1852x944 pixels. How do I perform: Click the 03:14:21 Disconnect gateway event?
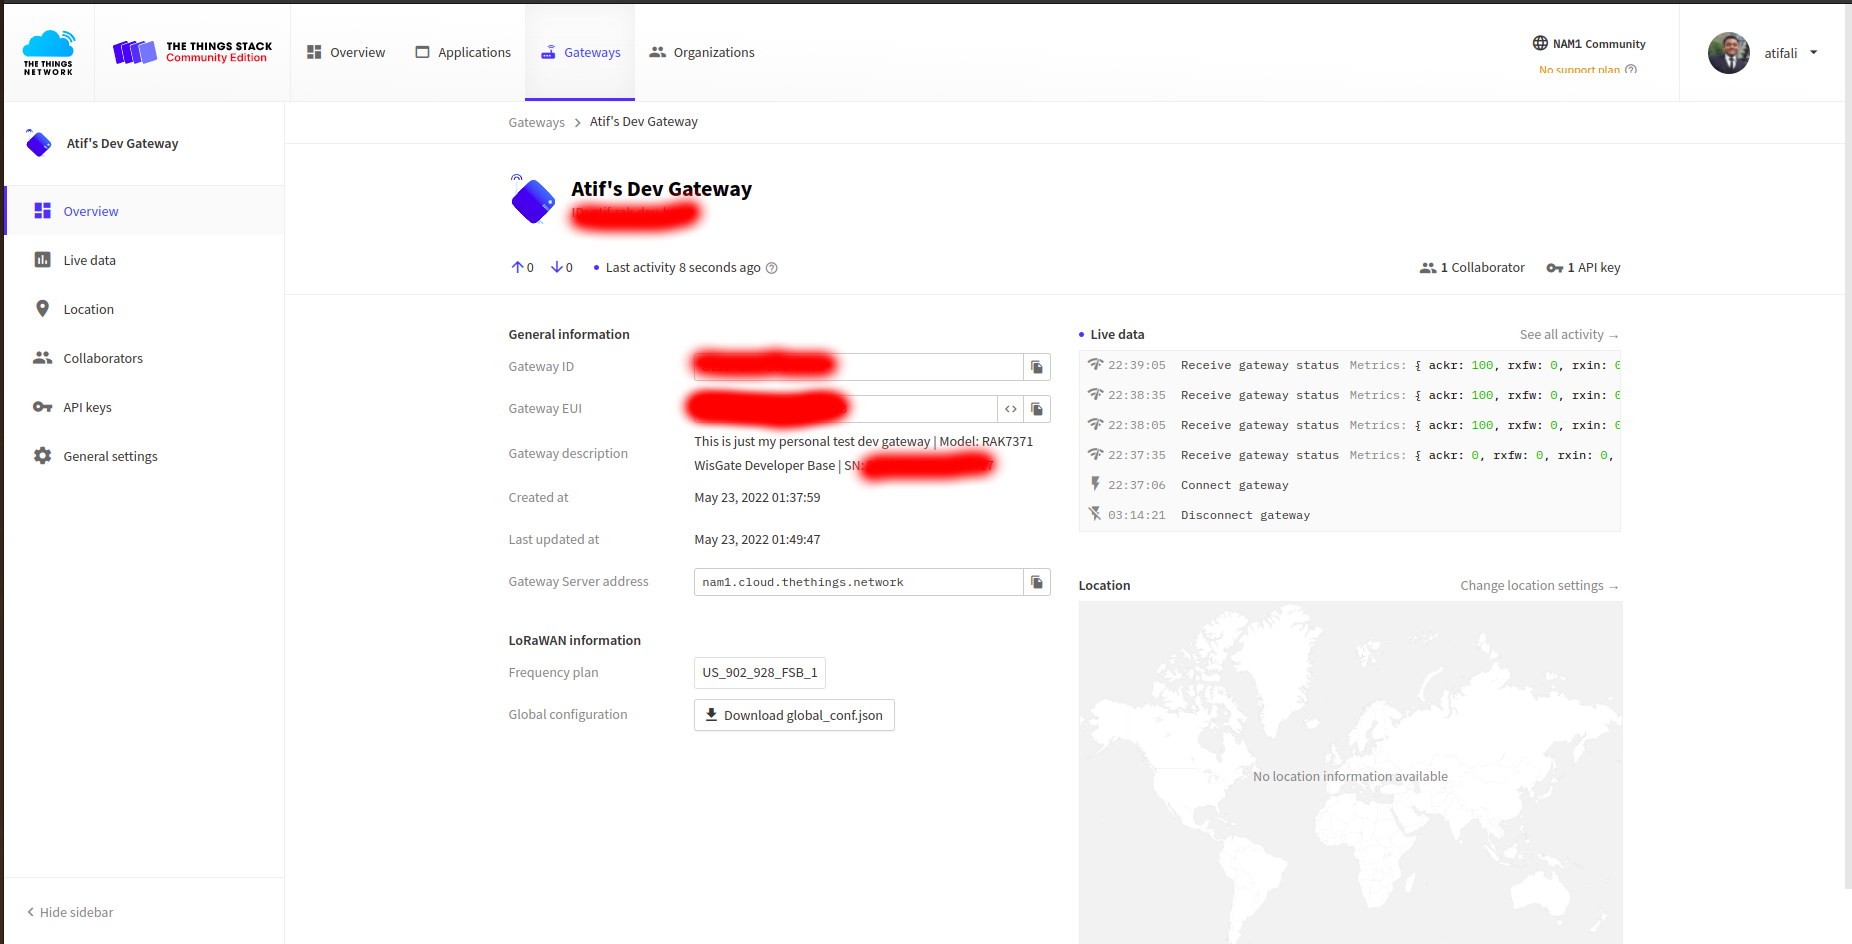[1350, 515]
